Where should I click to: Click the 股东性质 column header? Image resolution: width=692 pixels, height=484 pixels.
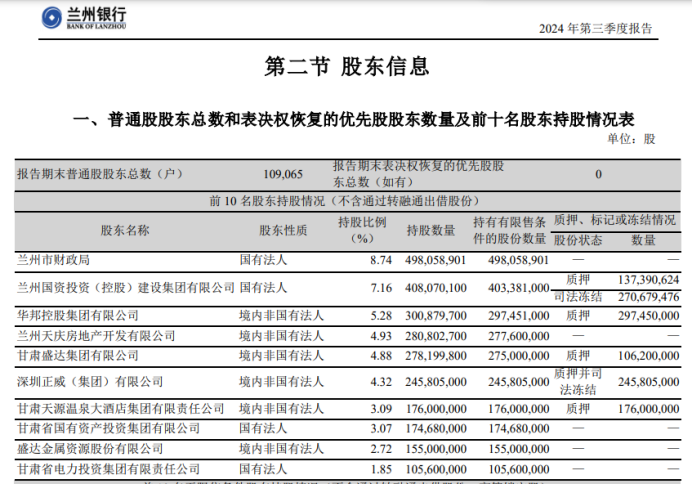coord(283,230)
